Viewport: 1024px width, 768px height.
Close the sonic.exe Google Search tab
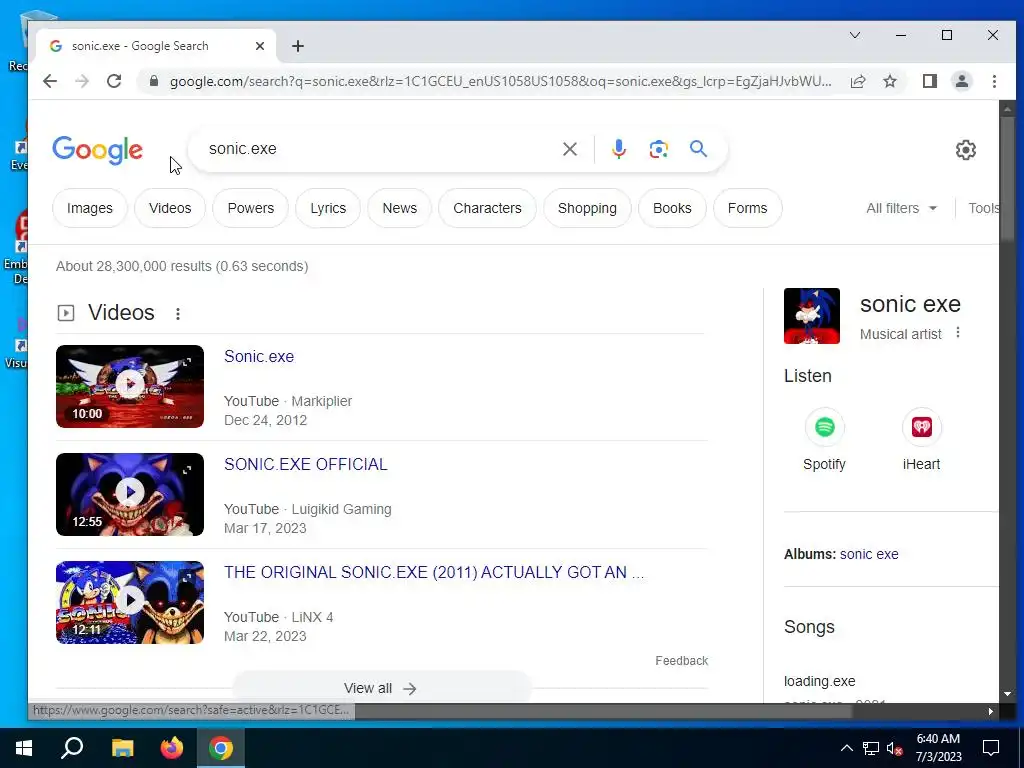260,46
